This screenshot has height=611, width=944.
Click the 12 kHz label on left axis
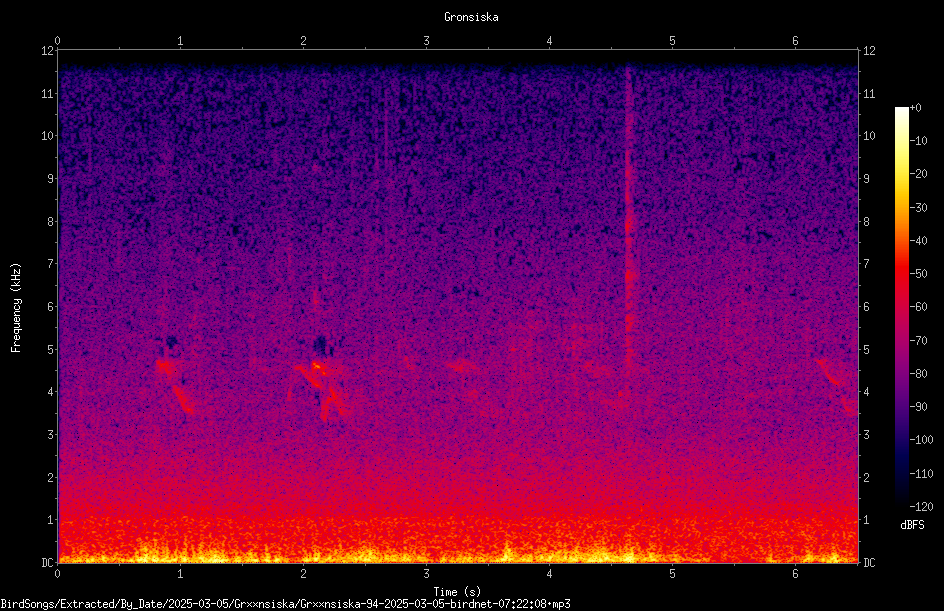[x=48, y=51]
